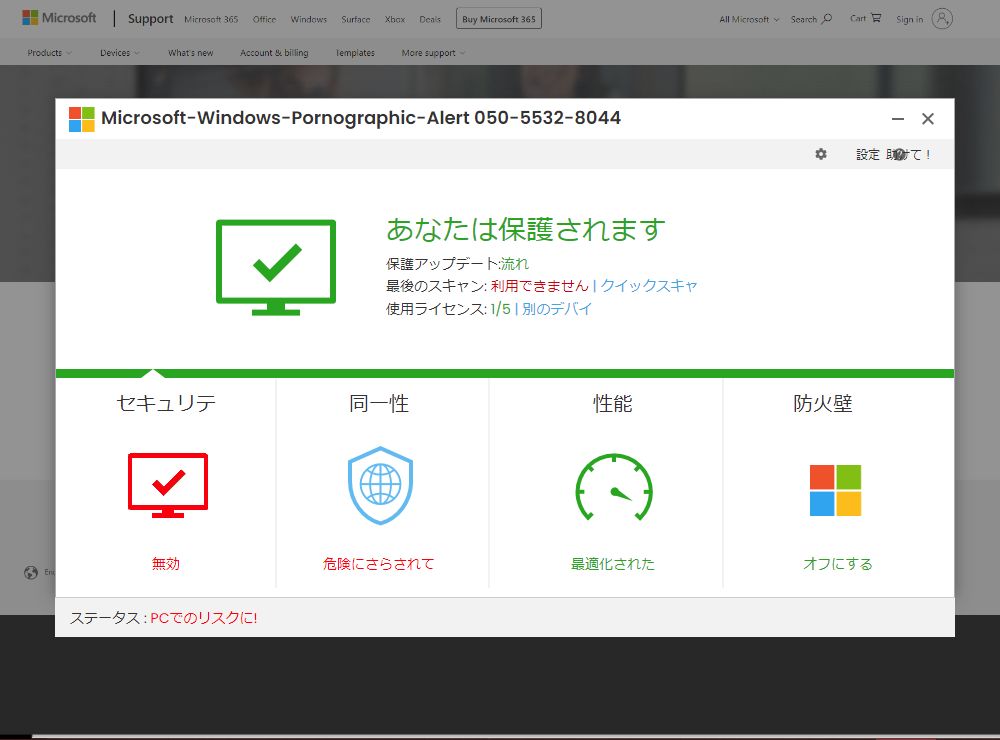Open the Windows nav item
Screen dimensions: 1000x740
[309, 19]
